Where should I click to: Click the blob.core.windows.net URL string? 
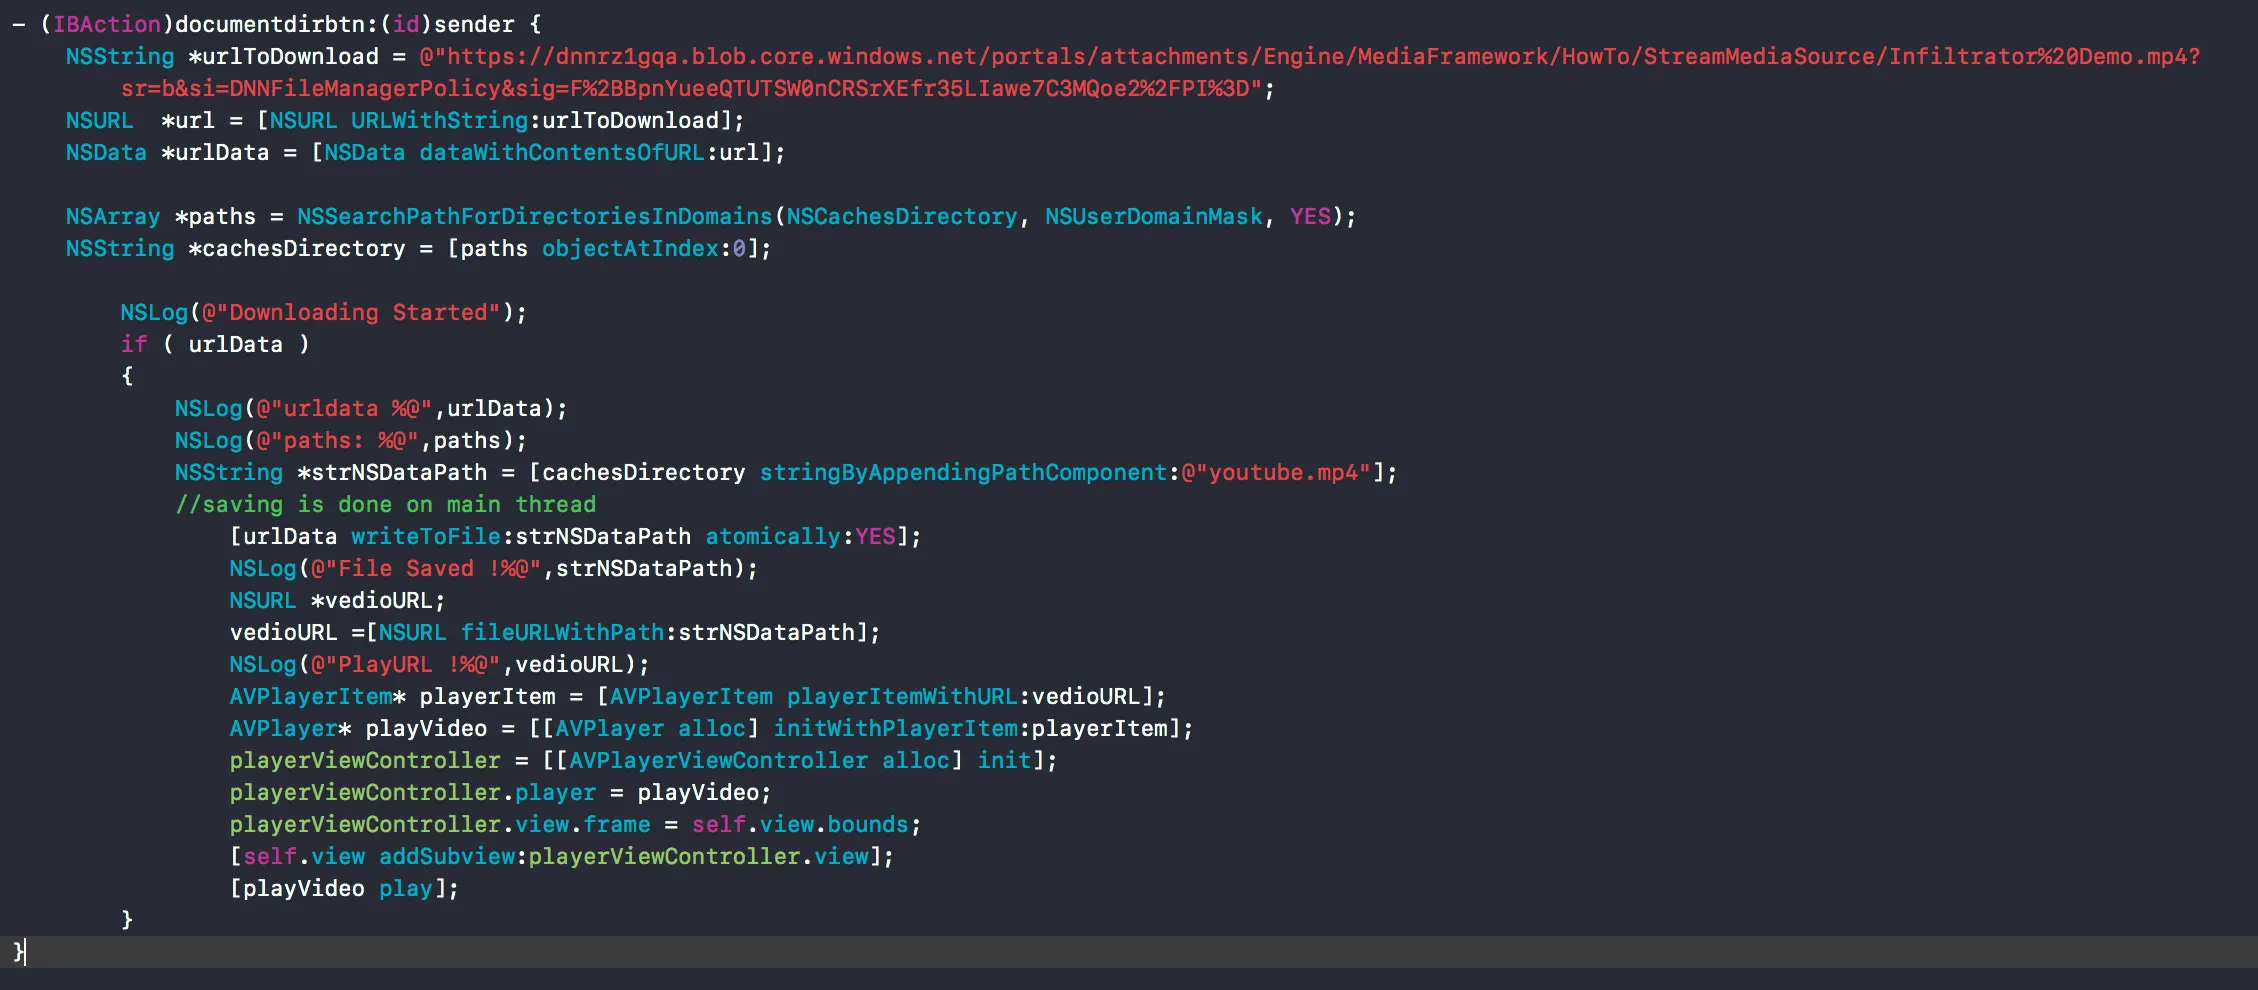point(1300,56)
